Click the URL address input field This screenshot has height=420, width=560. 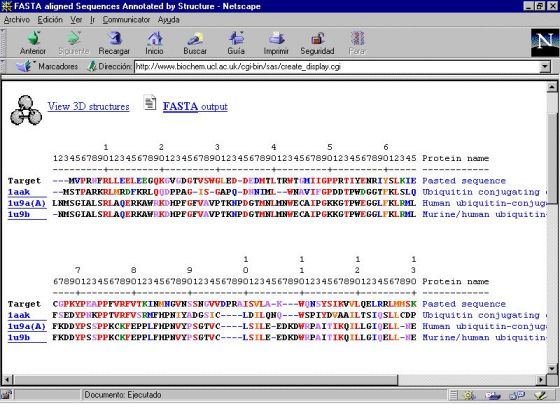(x=337, y=66)
